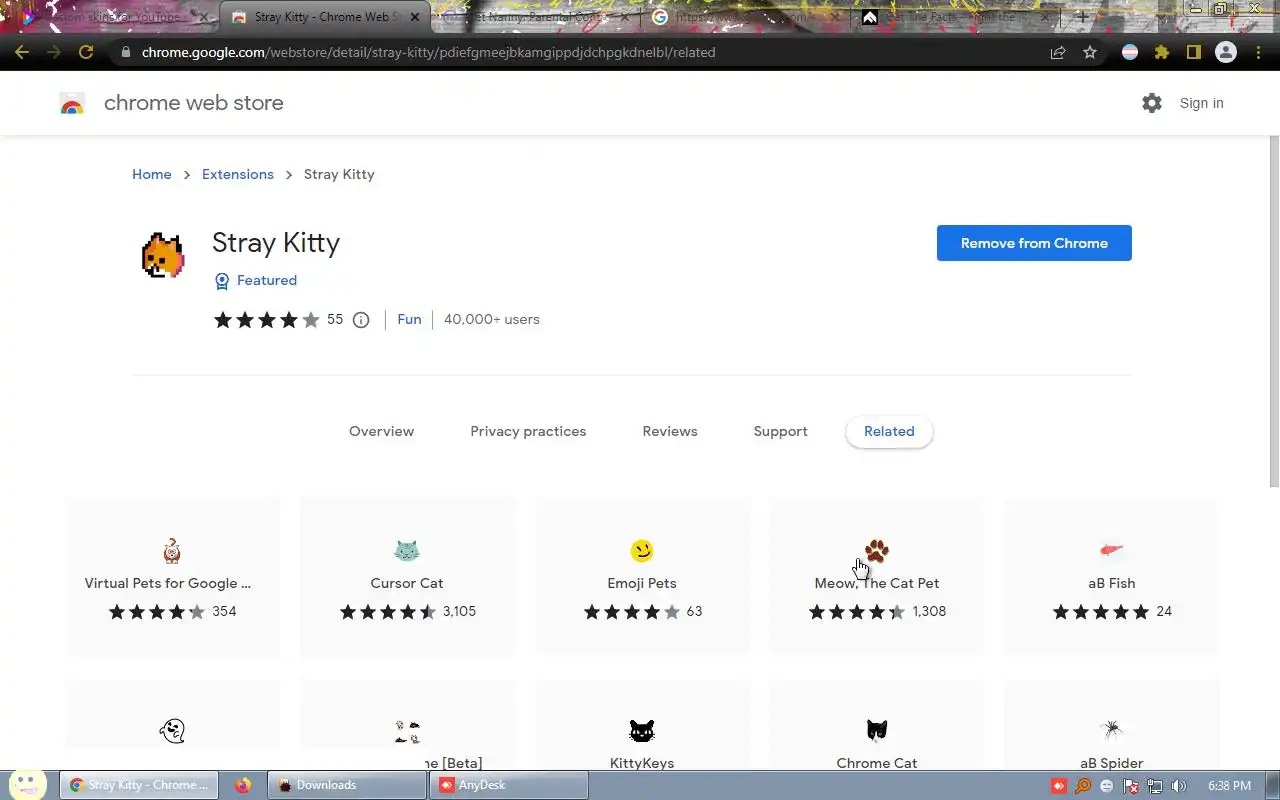Open the Chrome Web Store rainbow logo
The height and width of the screenshot is (800, 1280).
(72, 103)
